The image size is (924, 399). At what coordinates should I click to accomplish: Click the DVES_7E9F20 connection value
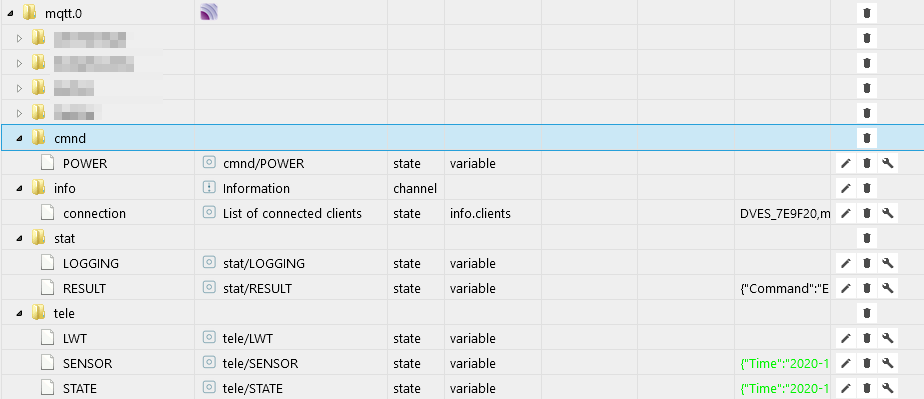point(785,213)
